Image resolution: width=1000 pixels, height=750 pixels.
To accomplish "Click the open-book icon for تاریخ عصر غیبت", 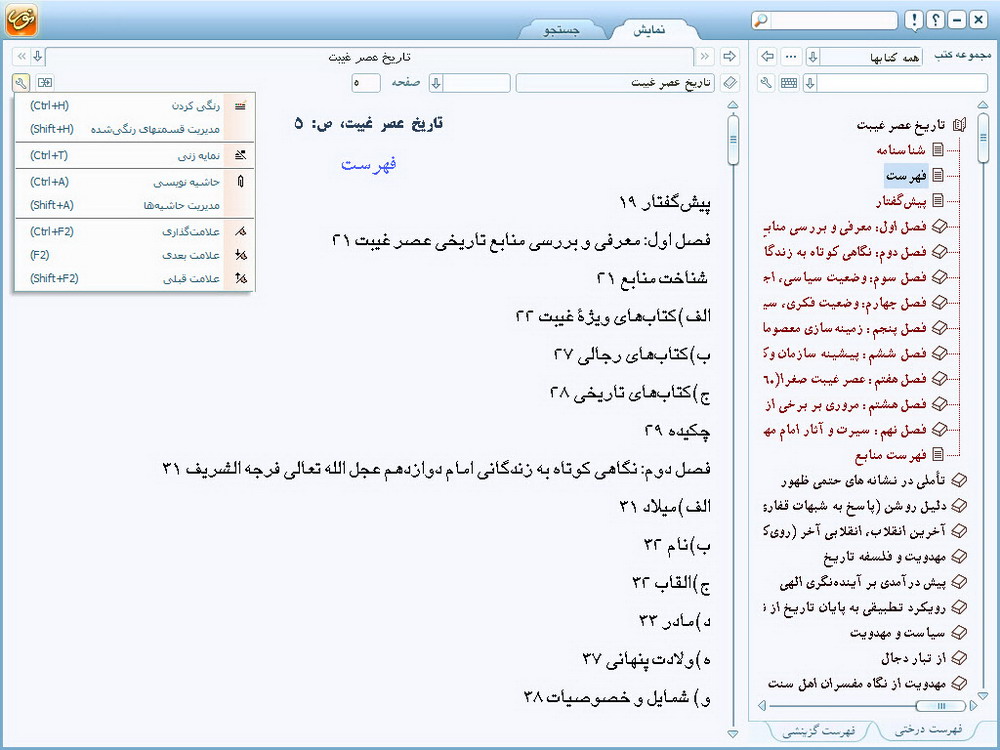I will click(959, 125).
